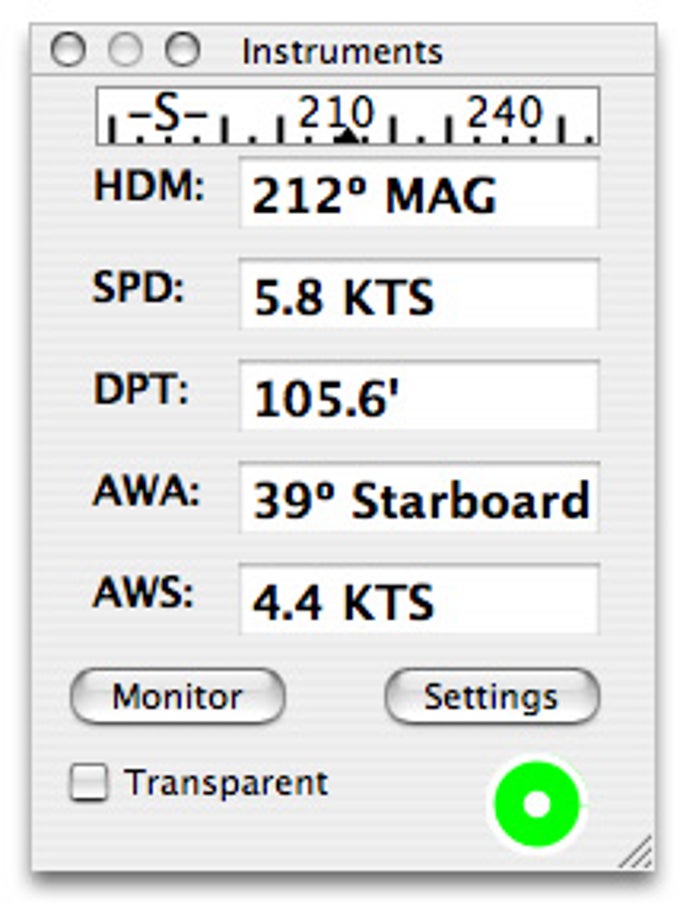The image size is (680, 906).
Task: Click the window resize grip corner
Action: (x=636, y=852)
